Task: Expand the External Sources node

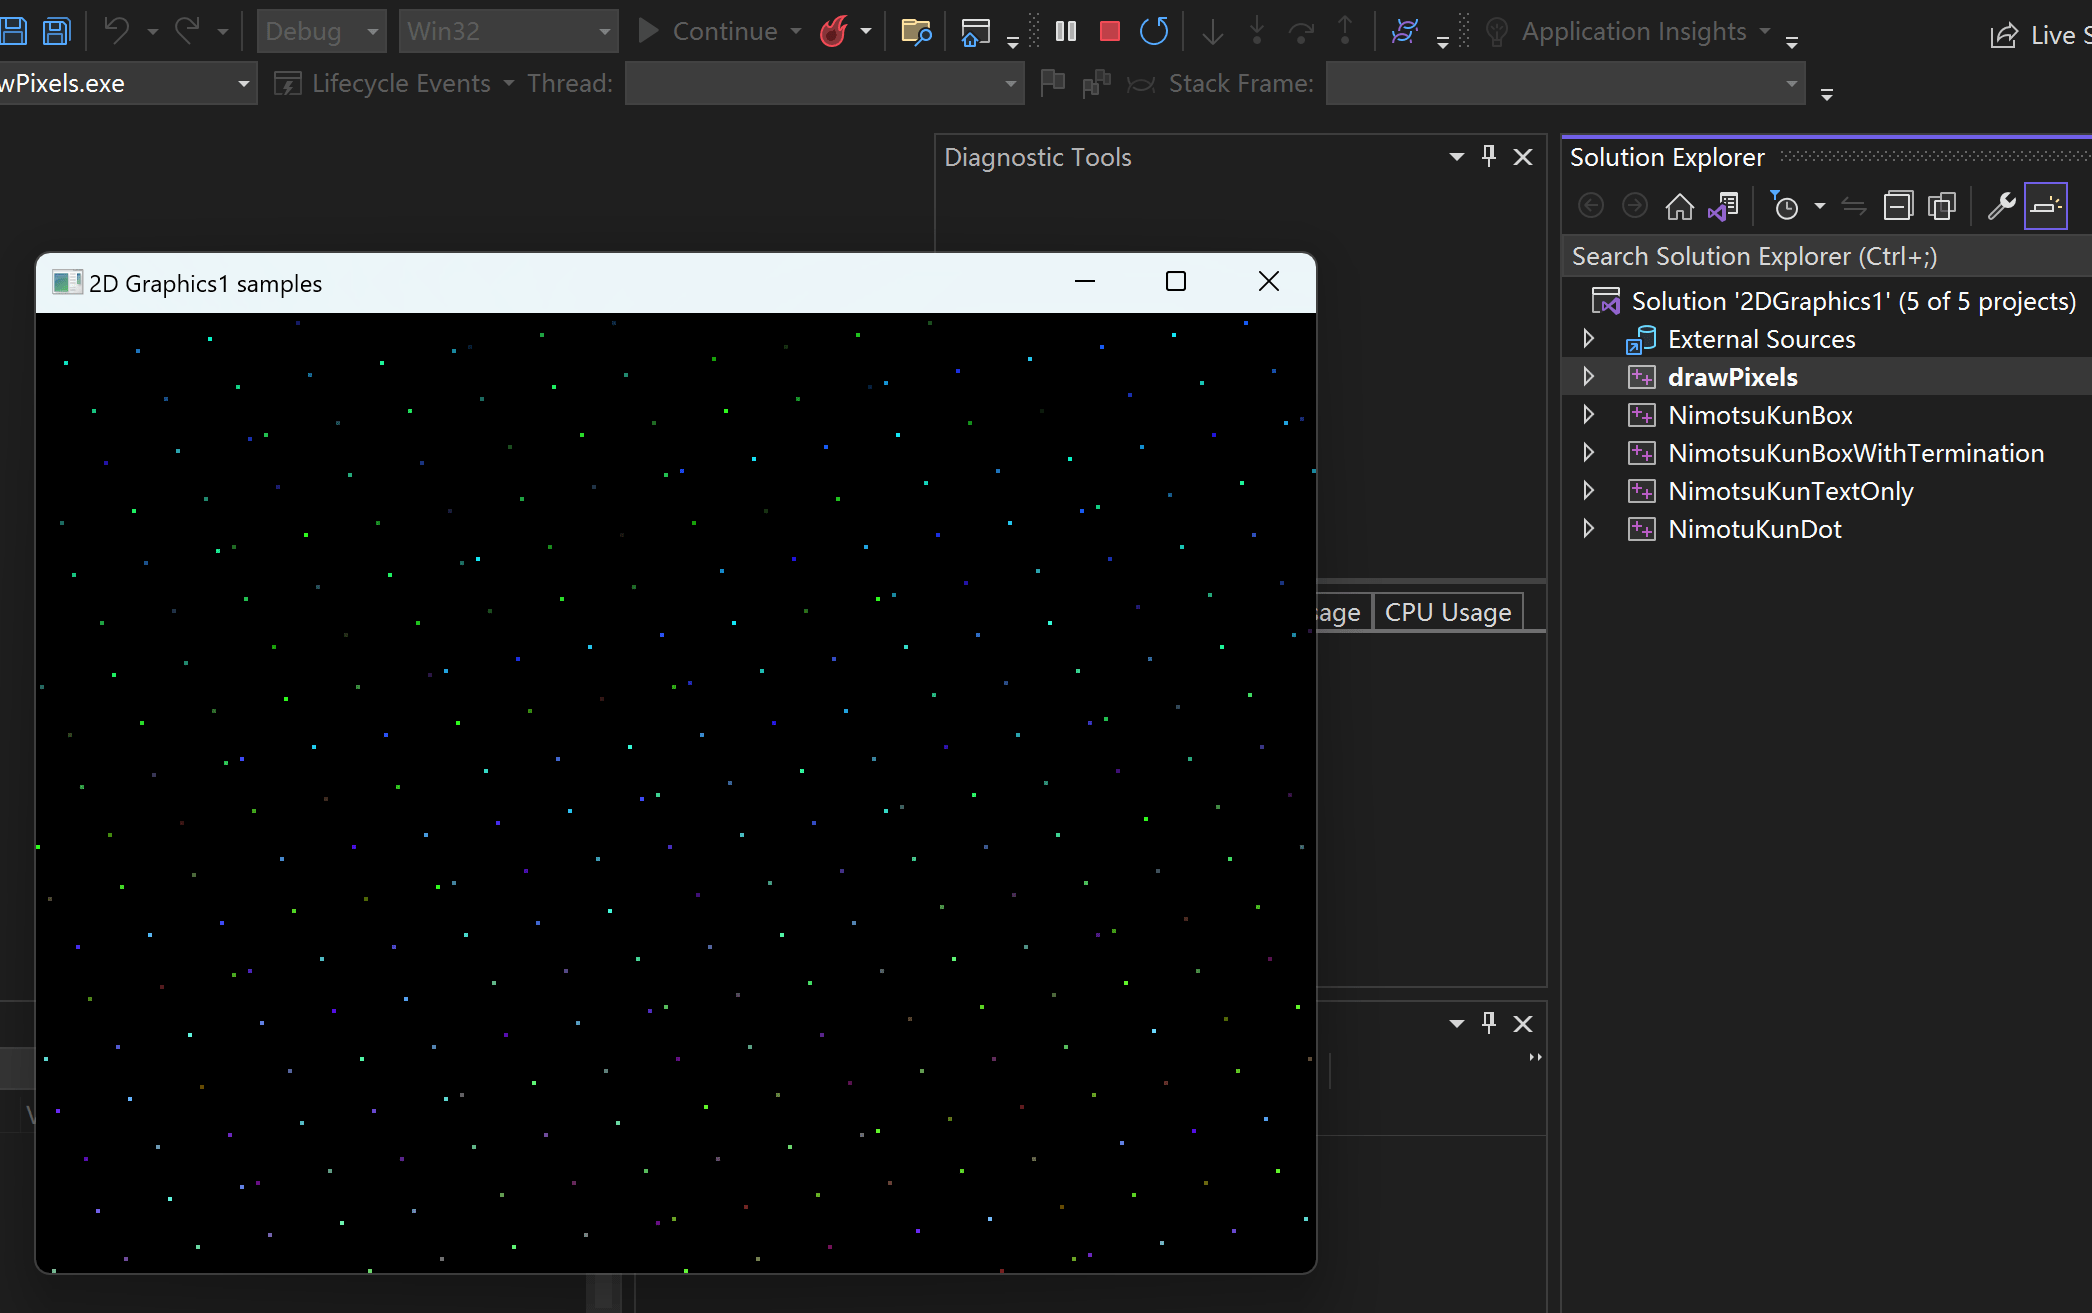Action: tap(1589, 339)
